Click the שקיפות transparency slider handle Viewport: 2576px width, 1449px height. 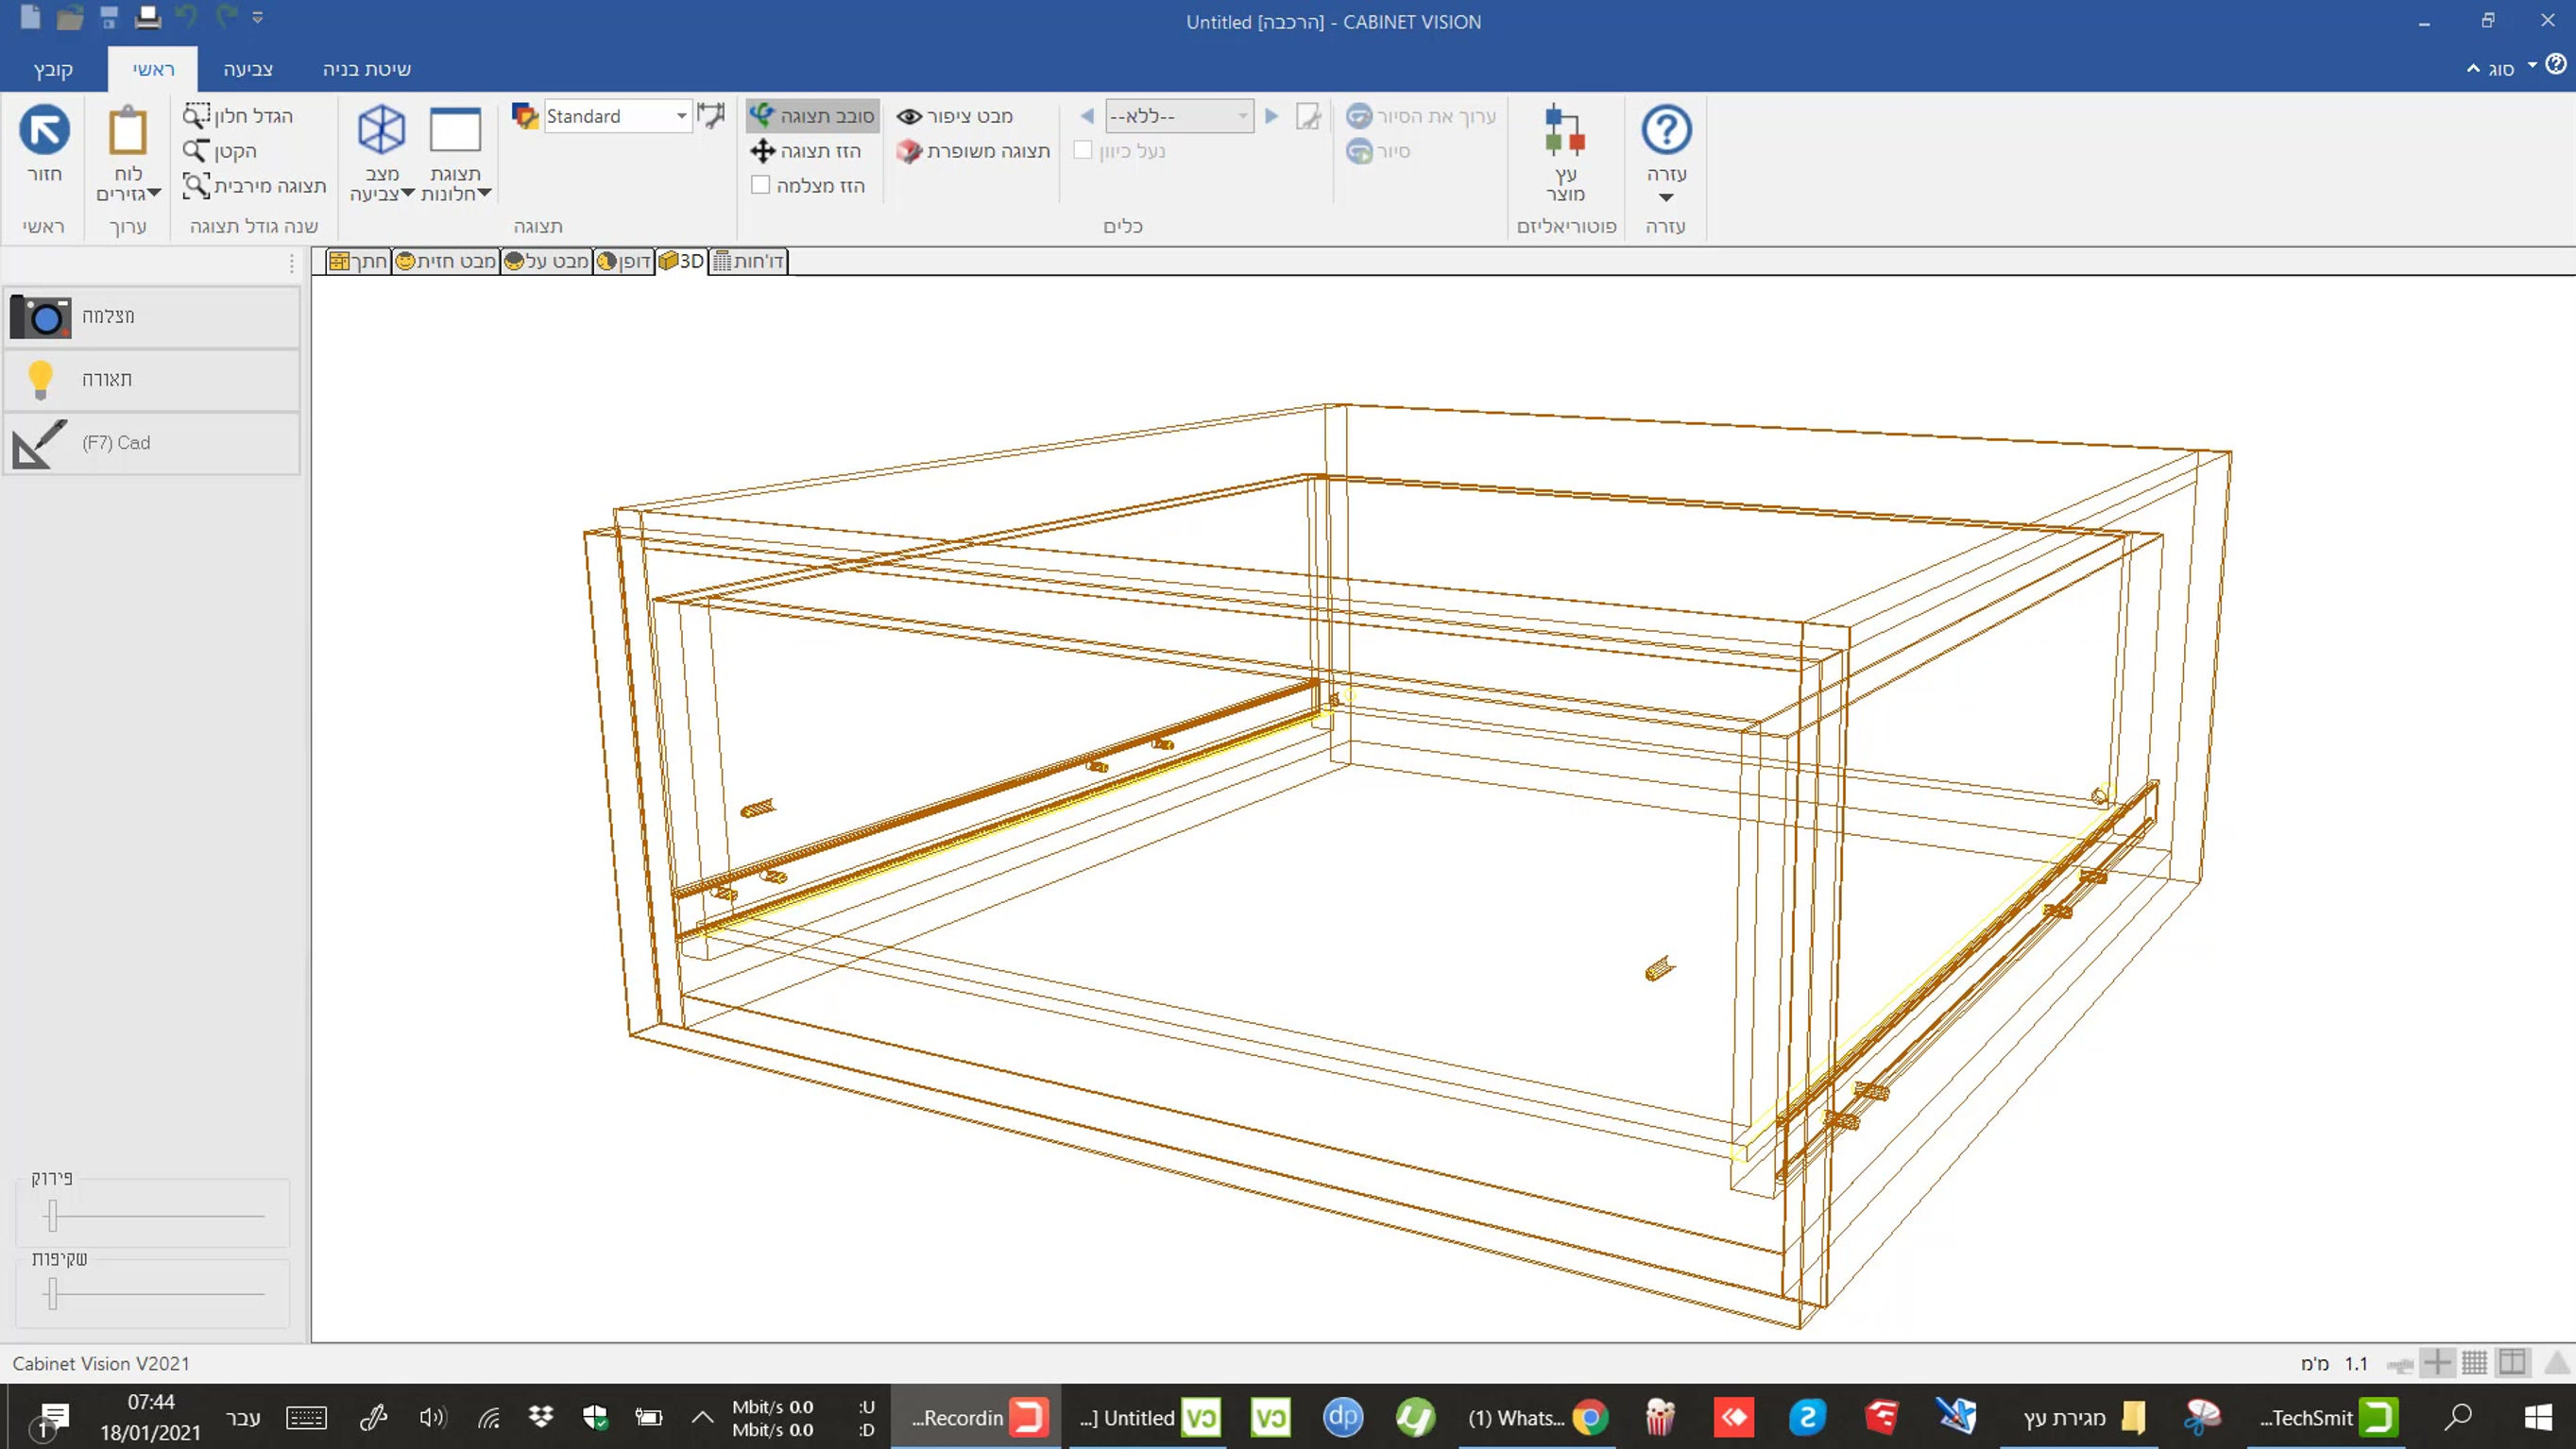(x=52, y=1292)
